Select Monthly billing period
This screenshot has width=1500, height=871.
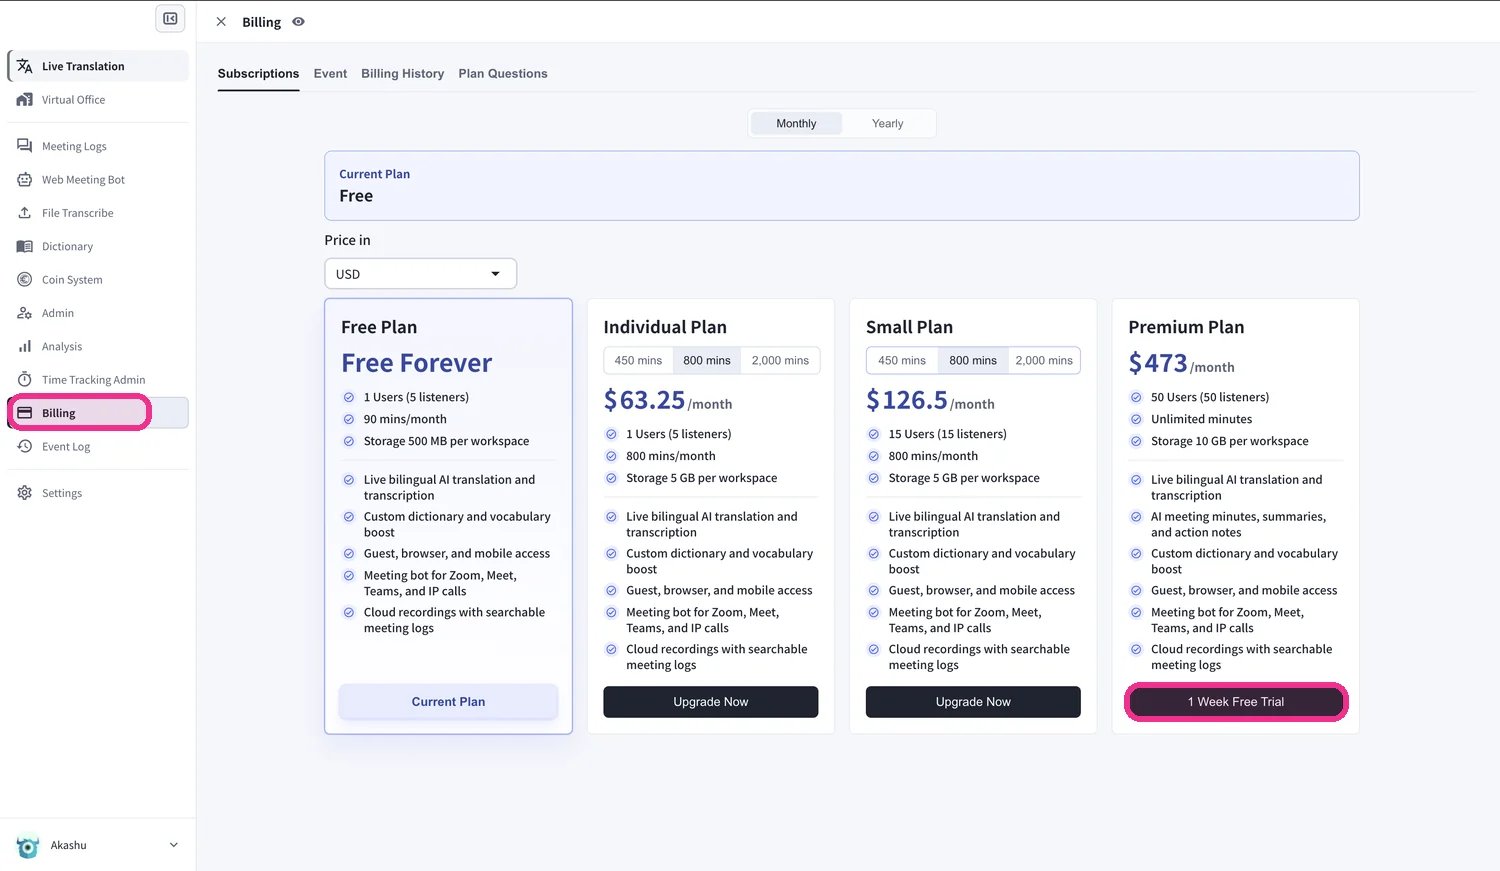(796, 124)
